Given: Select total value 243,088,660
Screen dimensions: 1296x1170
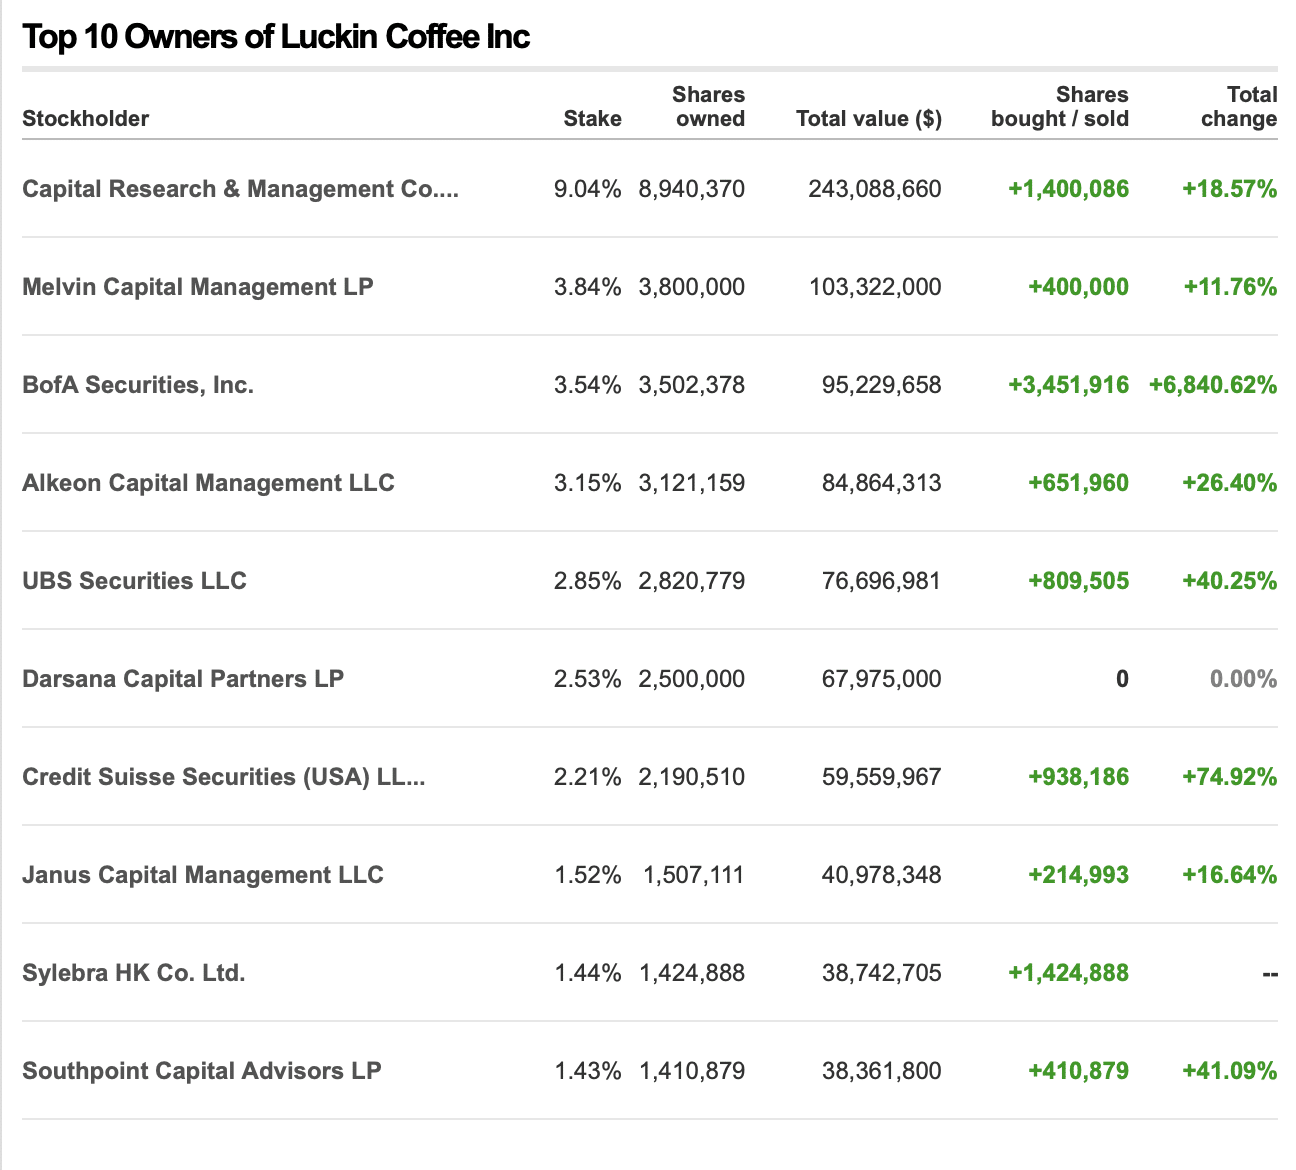Looking at the screenshot, I should [x=875, y=189].
